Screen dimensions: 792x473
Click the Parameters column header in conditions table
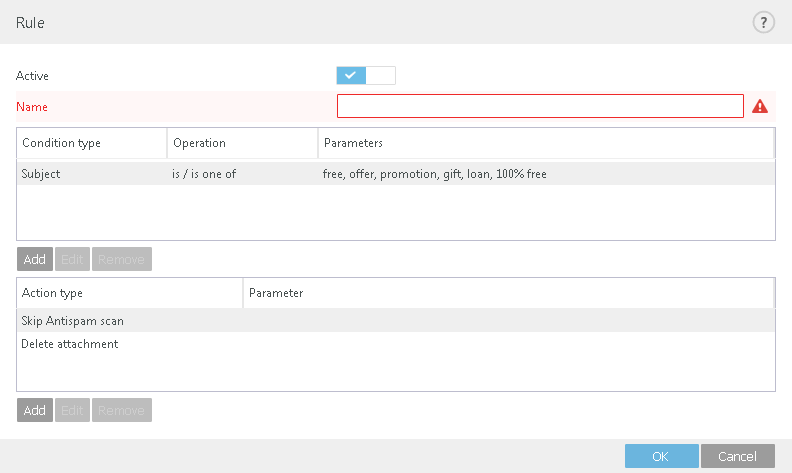point(545,143)
